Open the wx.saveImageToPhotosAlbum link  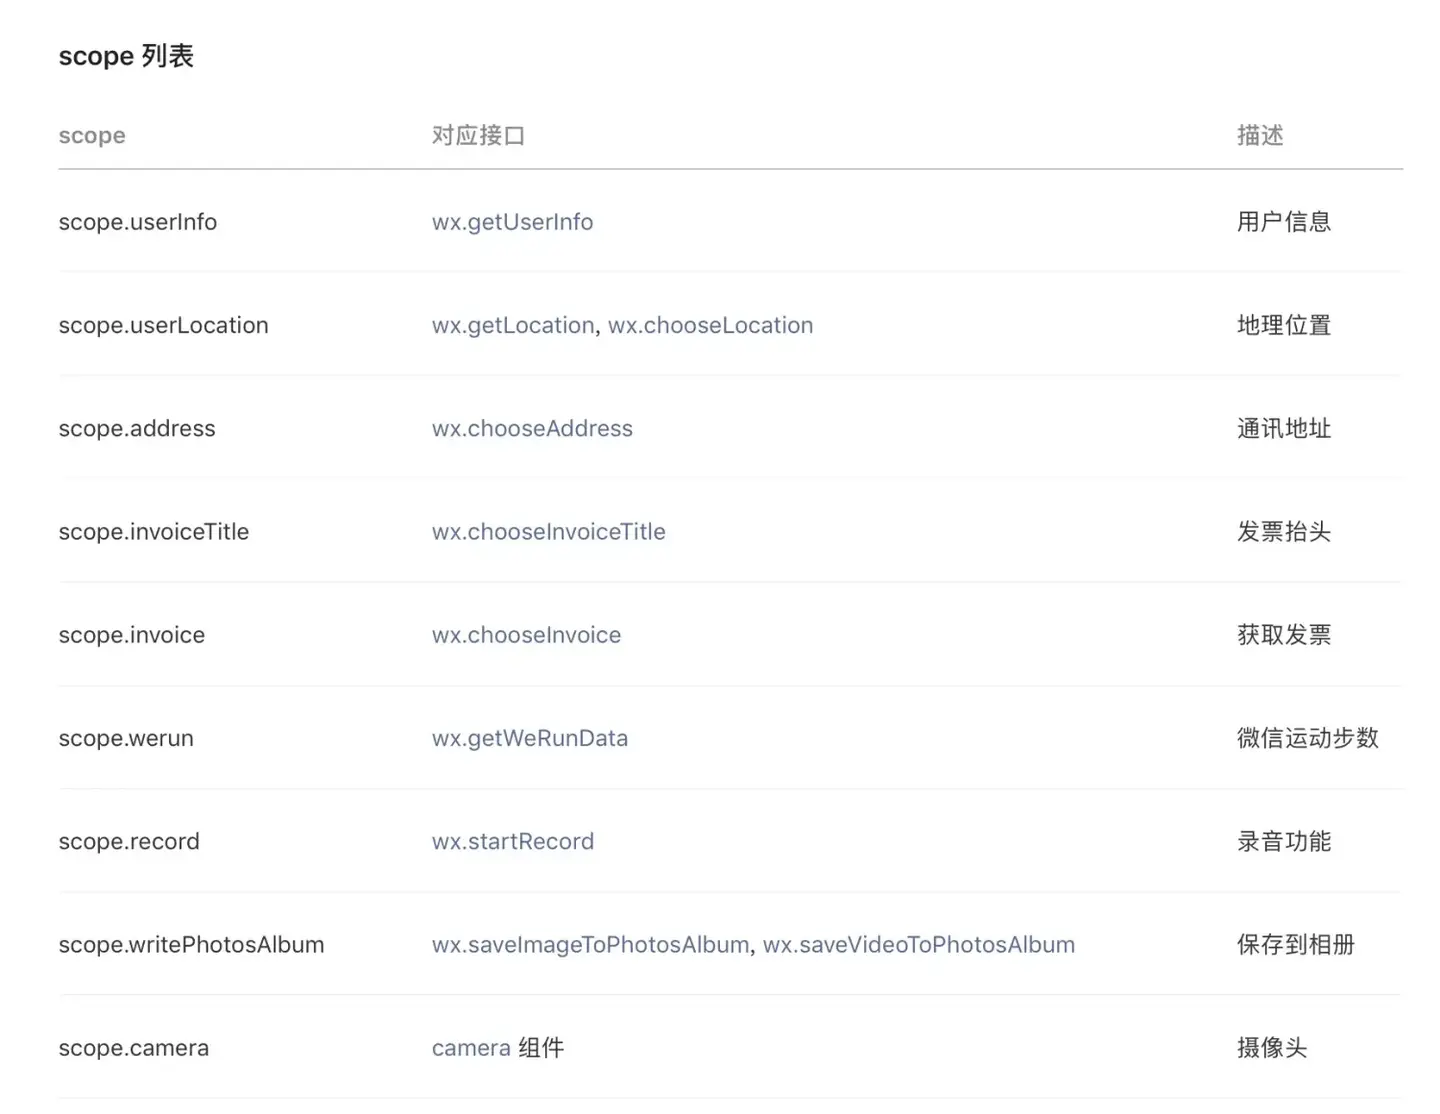click(590, 945)
